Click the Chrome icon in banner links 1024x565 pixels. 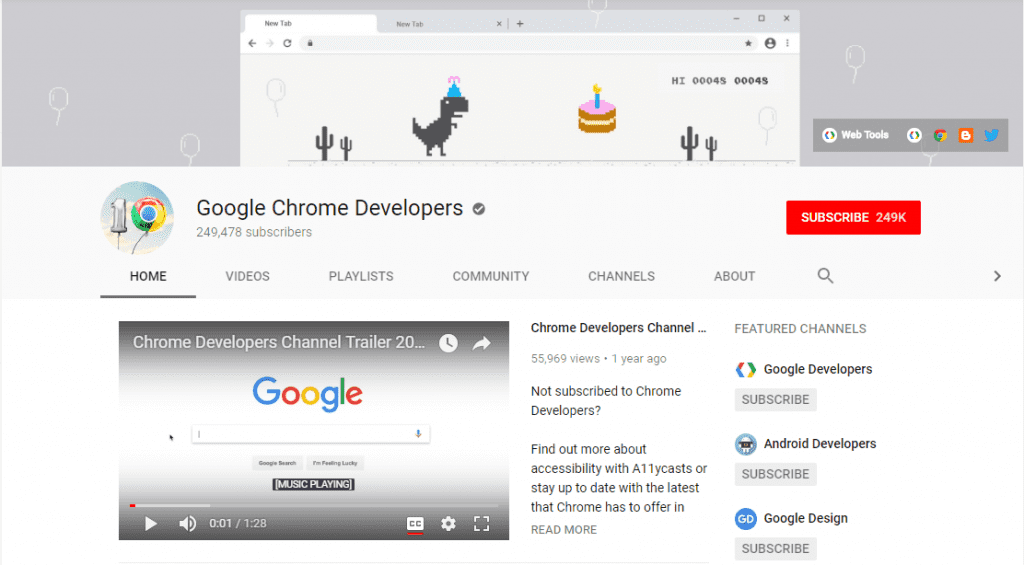[940, 135]
